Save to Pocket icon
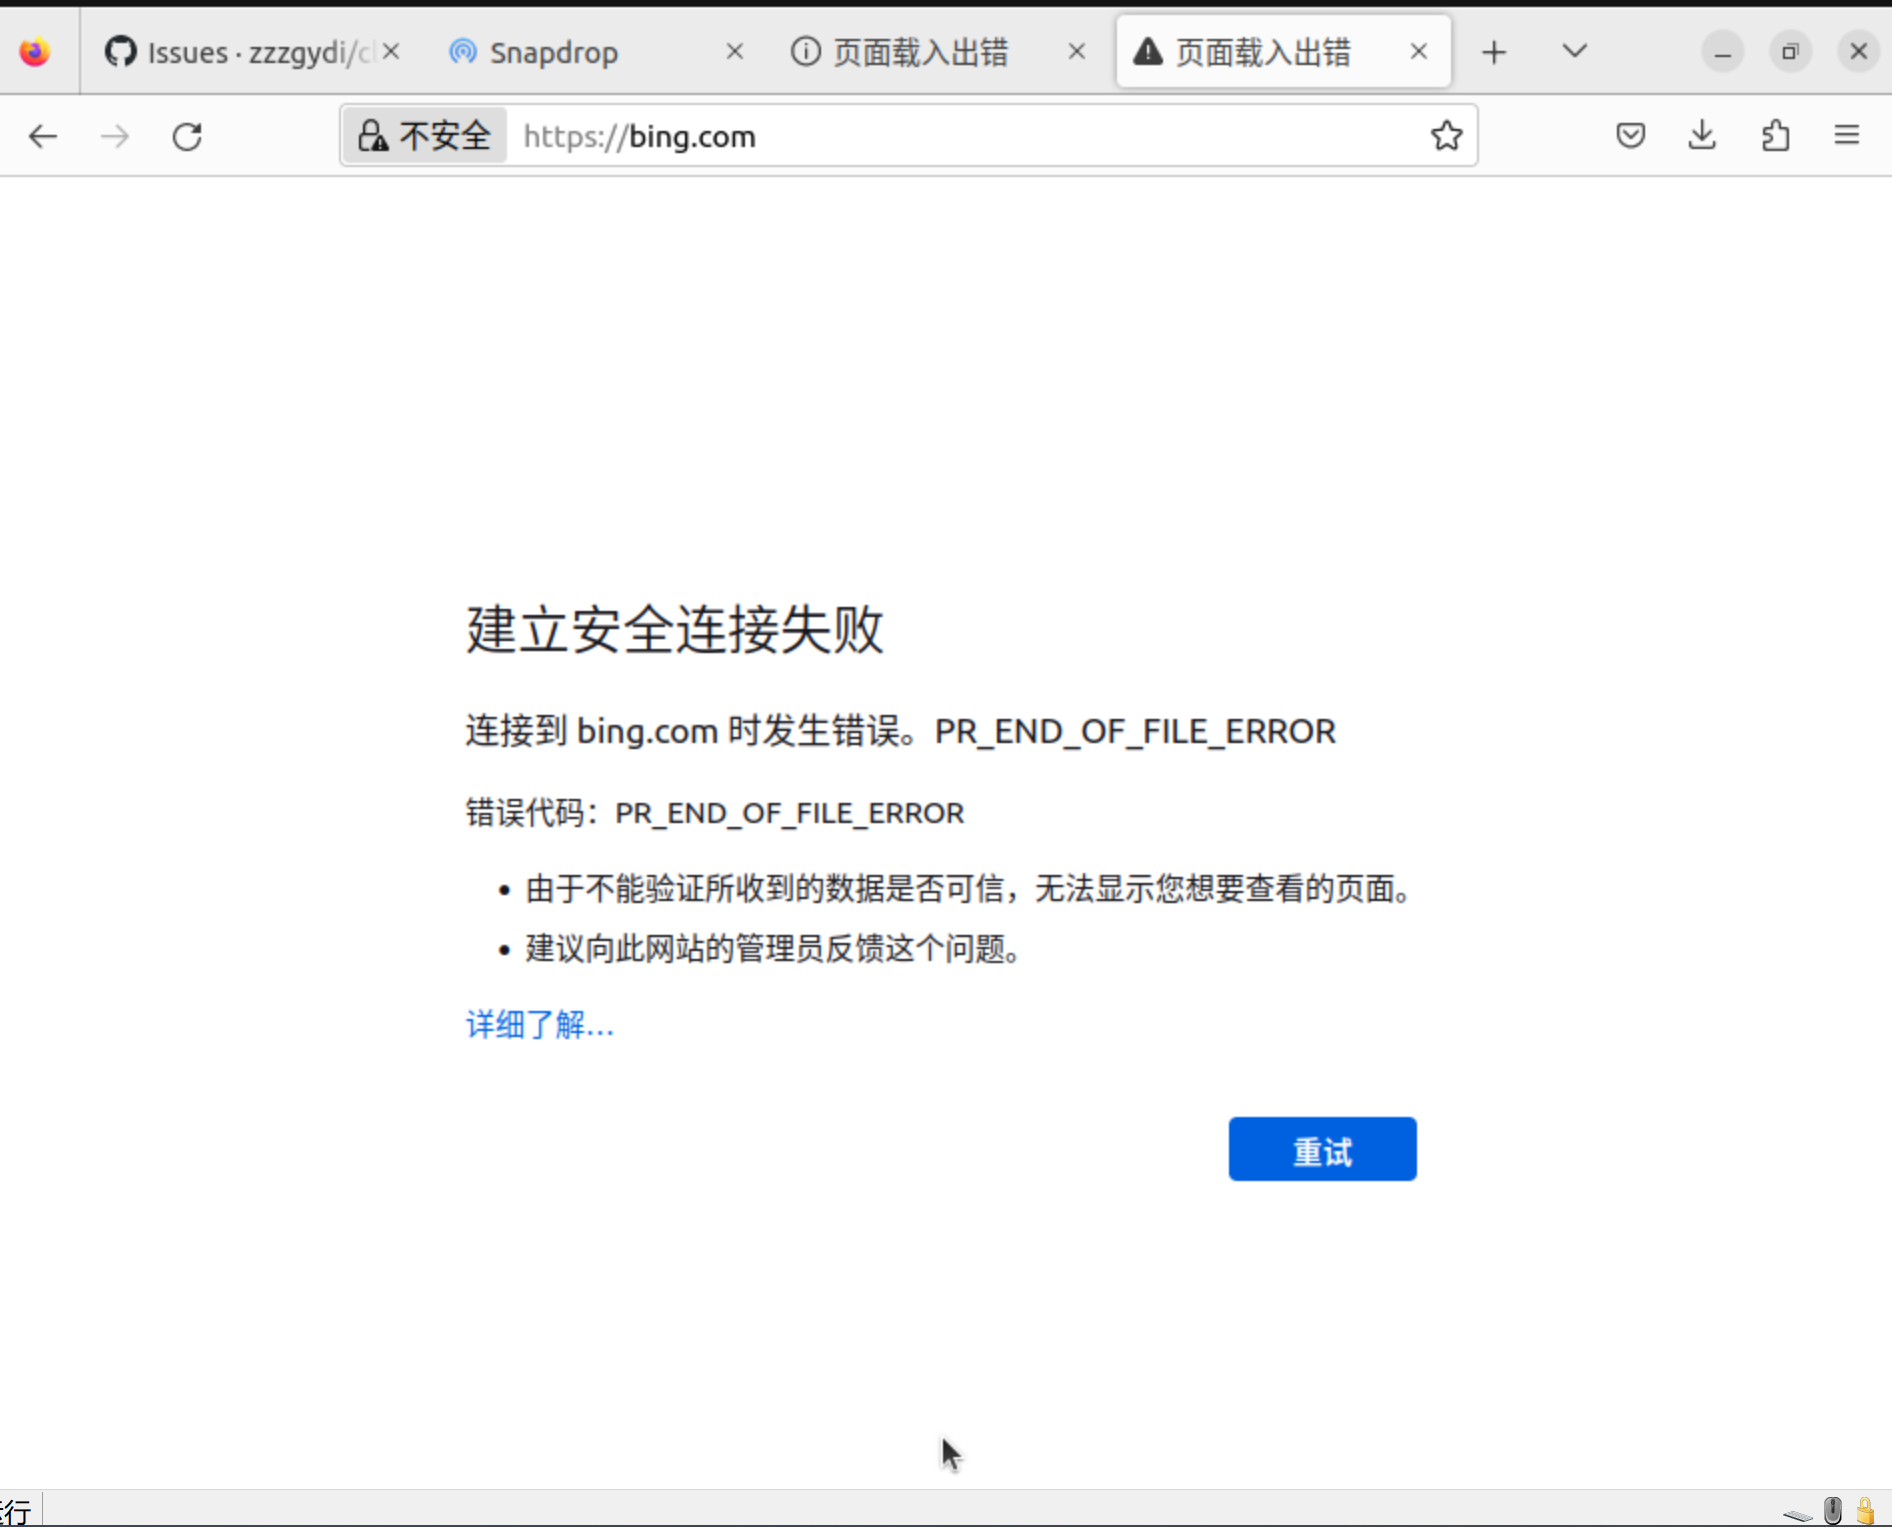 click(1630, 135)
